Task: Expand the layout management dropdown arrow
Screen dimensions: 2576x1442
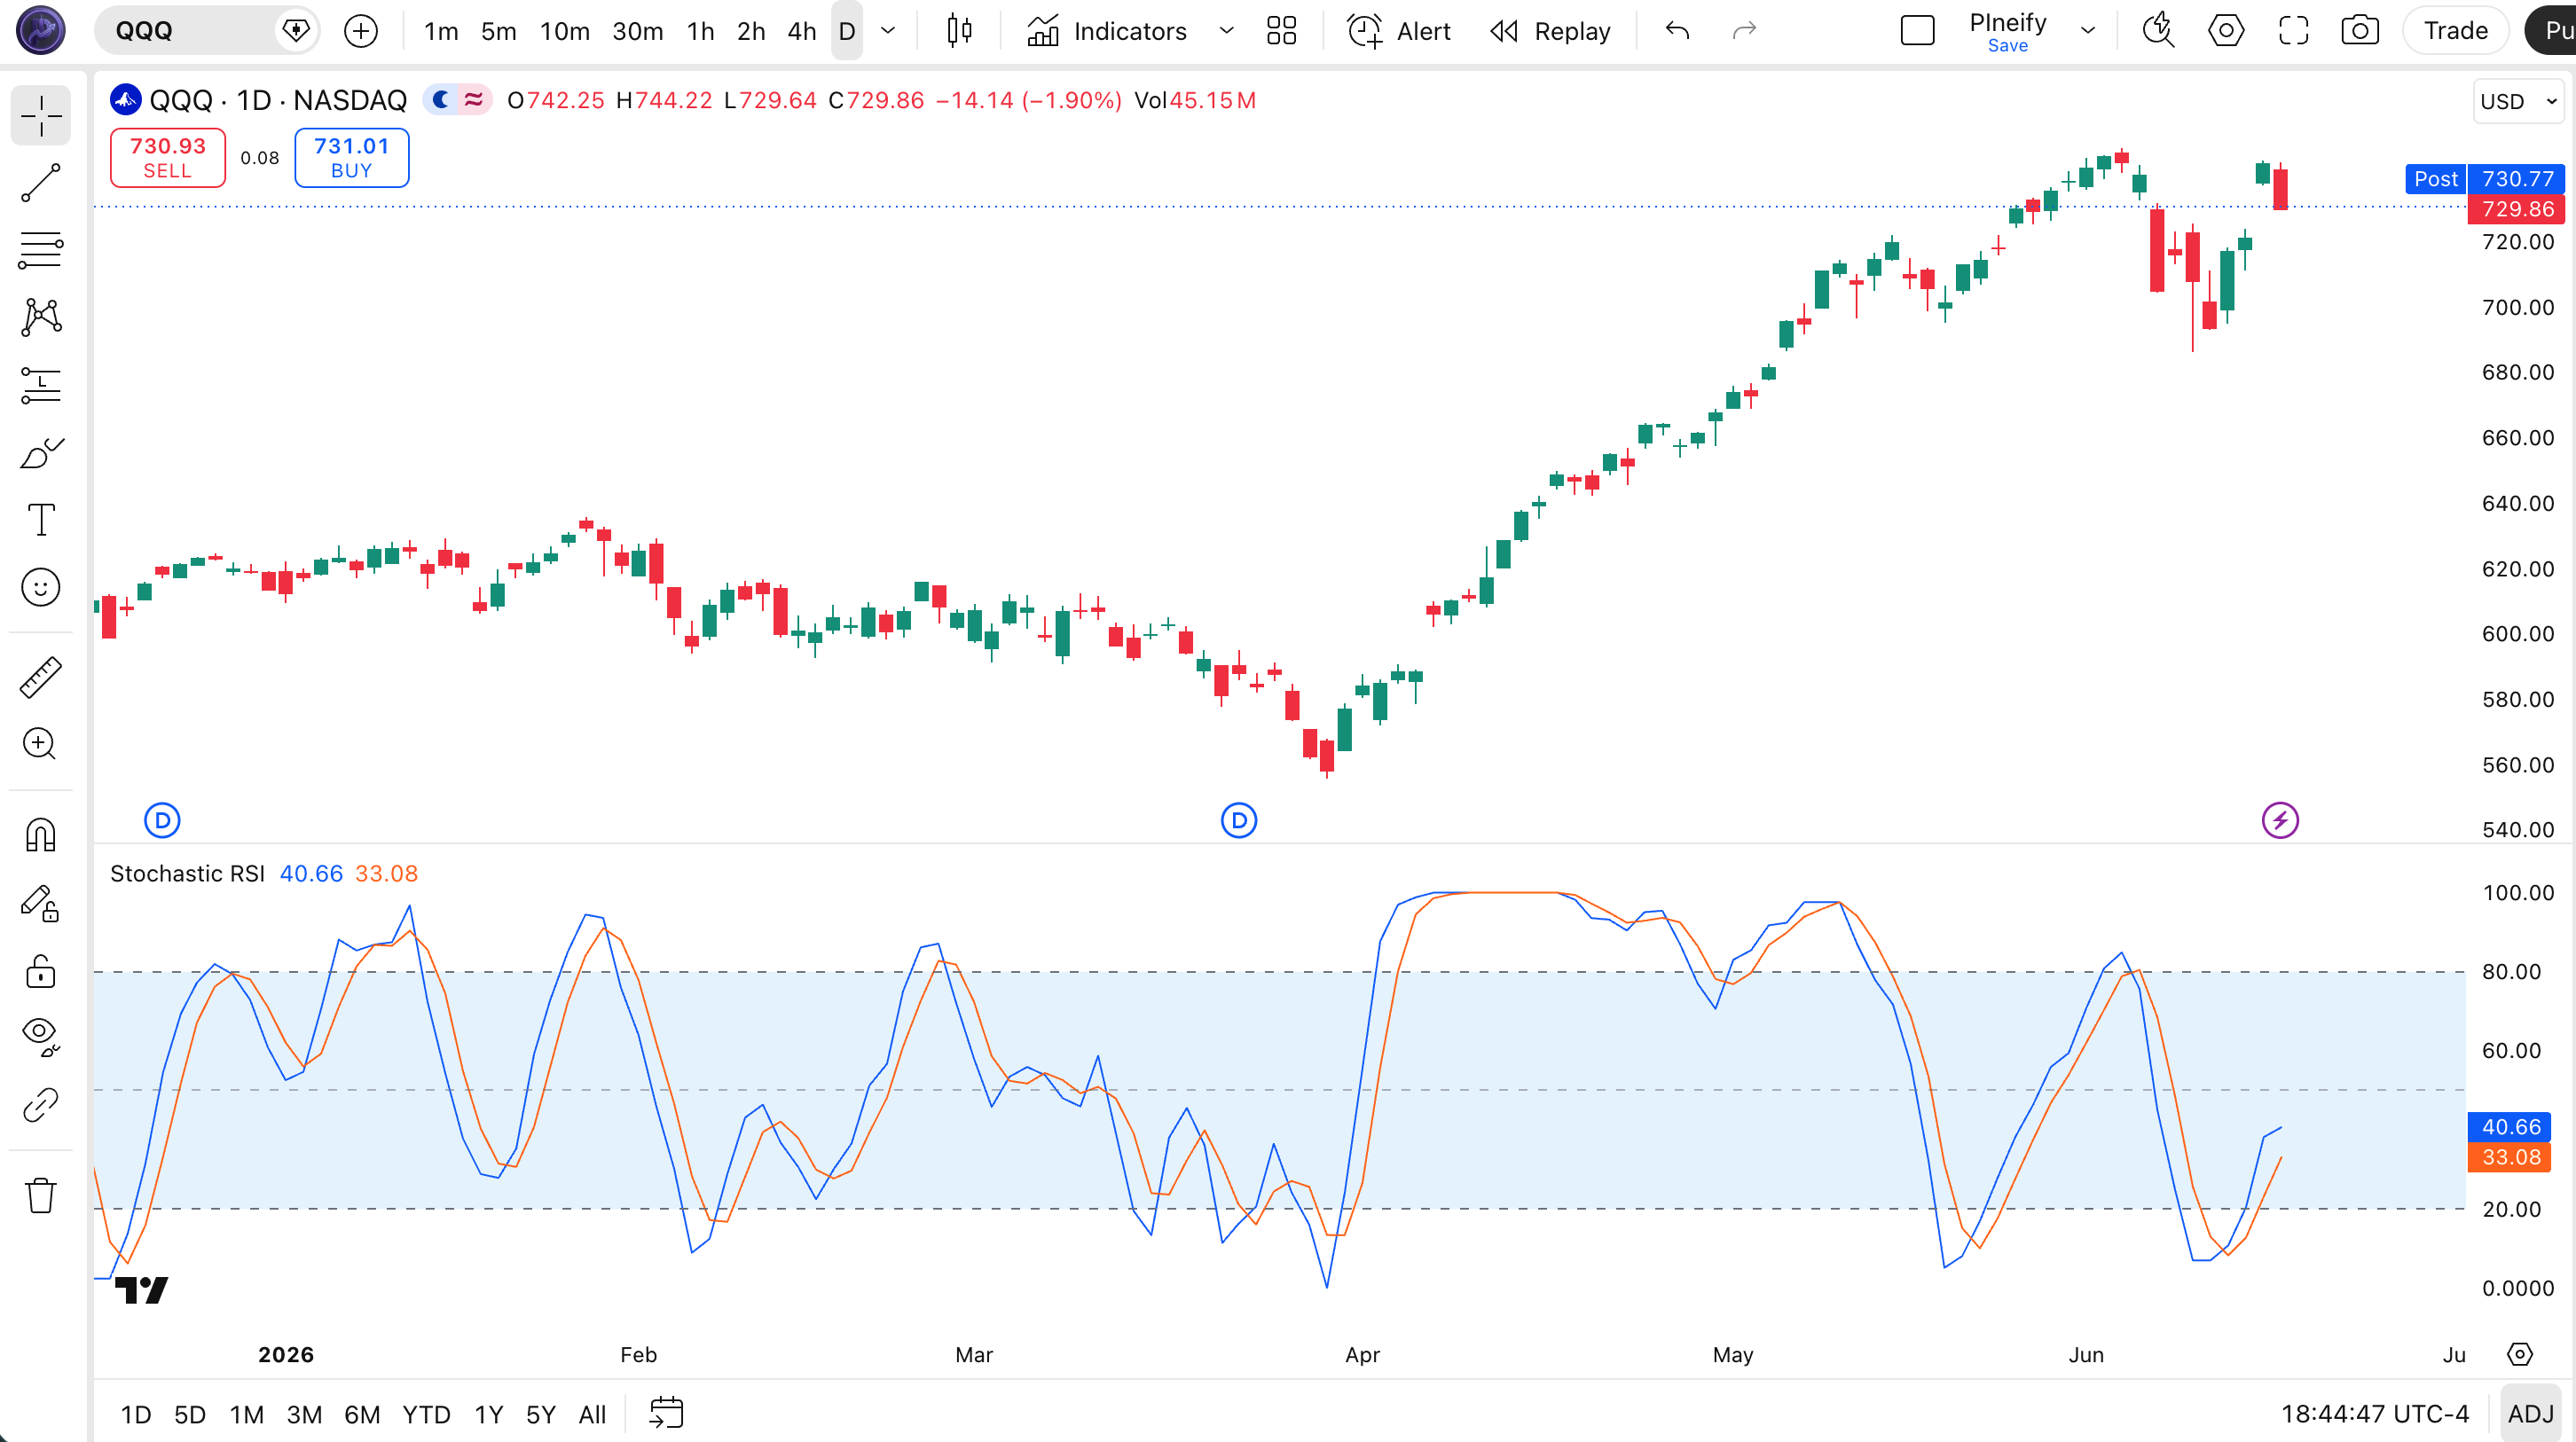Action: coord(2088,31)
